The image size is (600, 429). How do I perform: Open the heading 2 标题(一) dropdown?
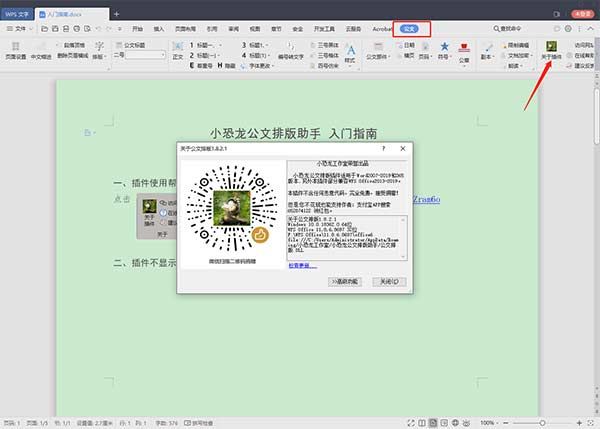[205, 55]
